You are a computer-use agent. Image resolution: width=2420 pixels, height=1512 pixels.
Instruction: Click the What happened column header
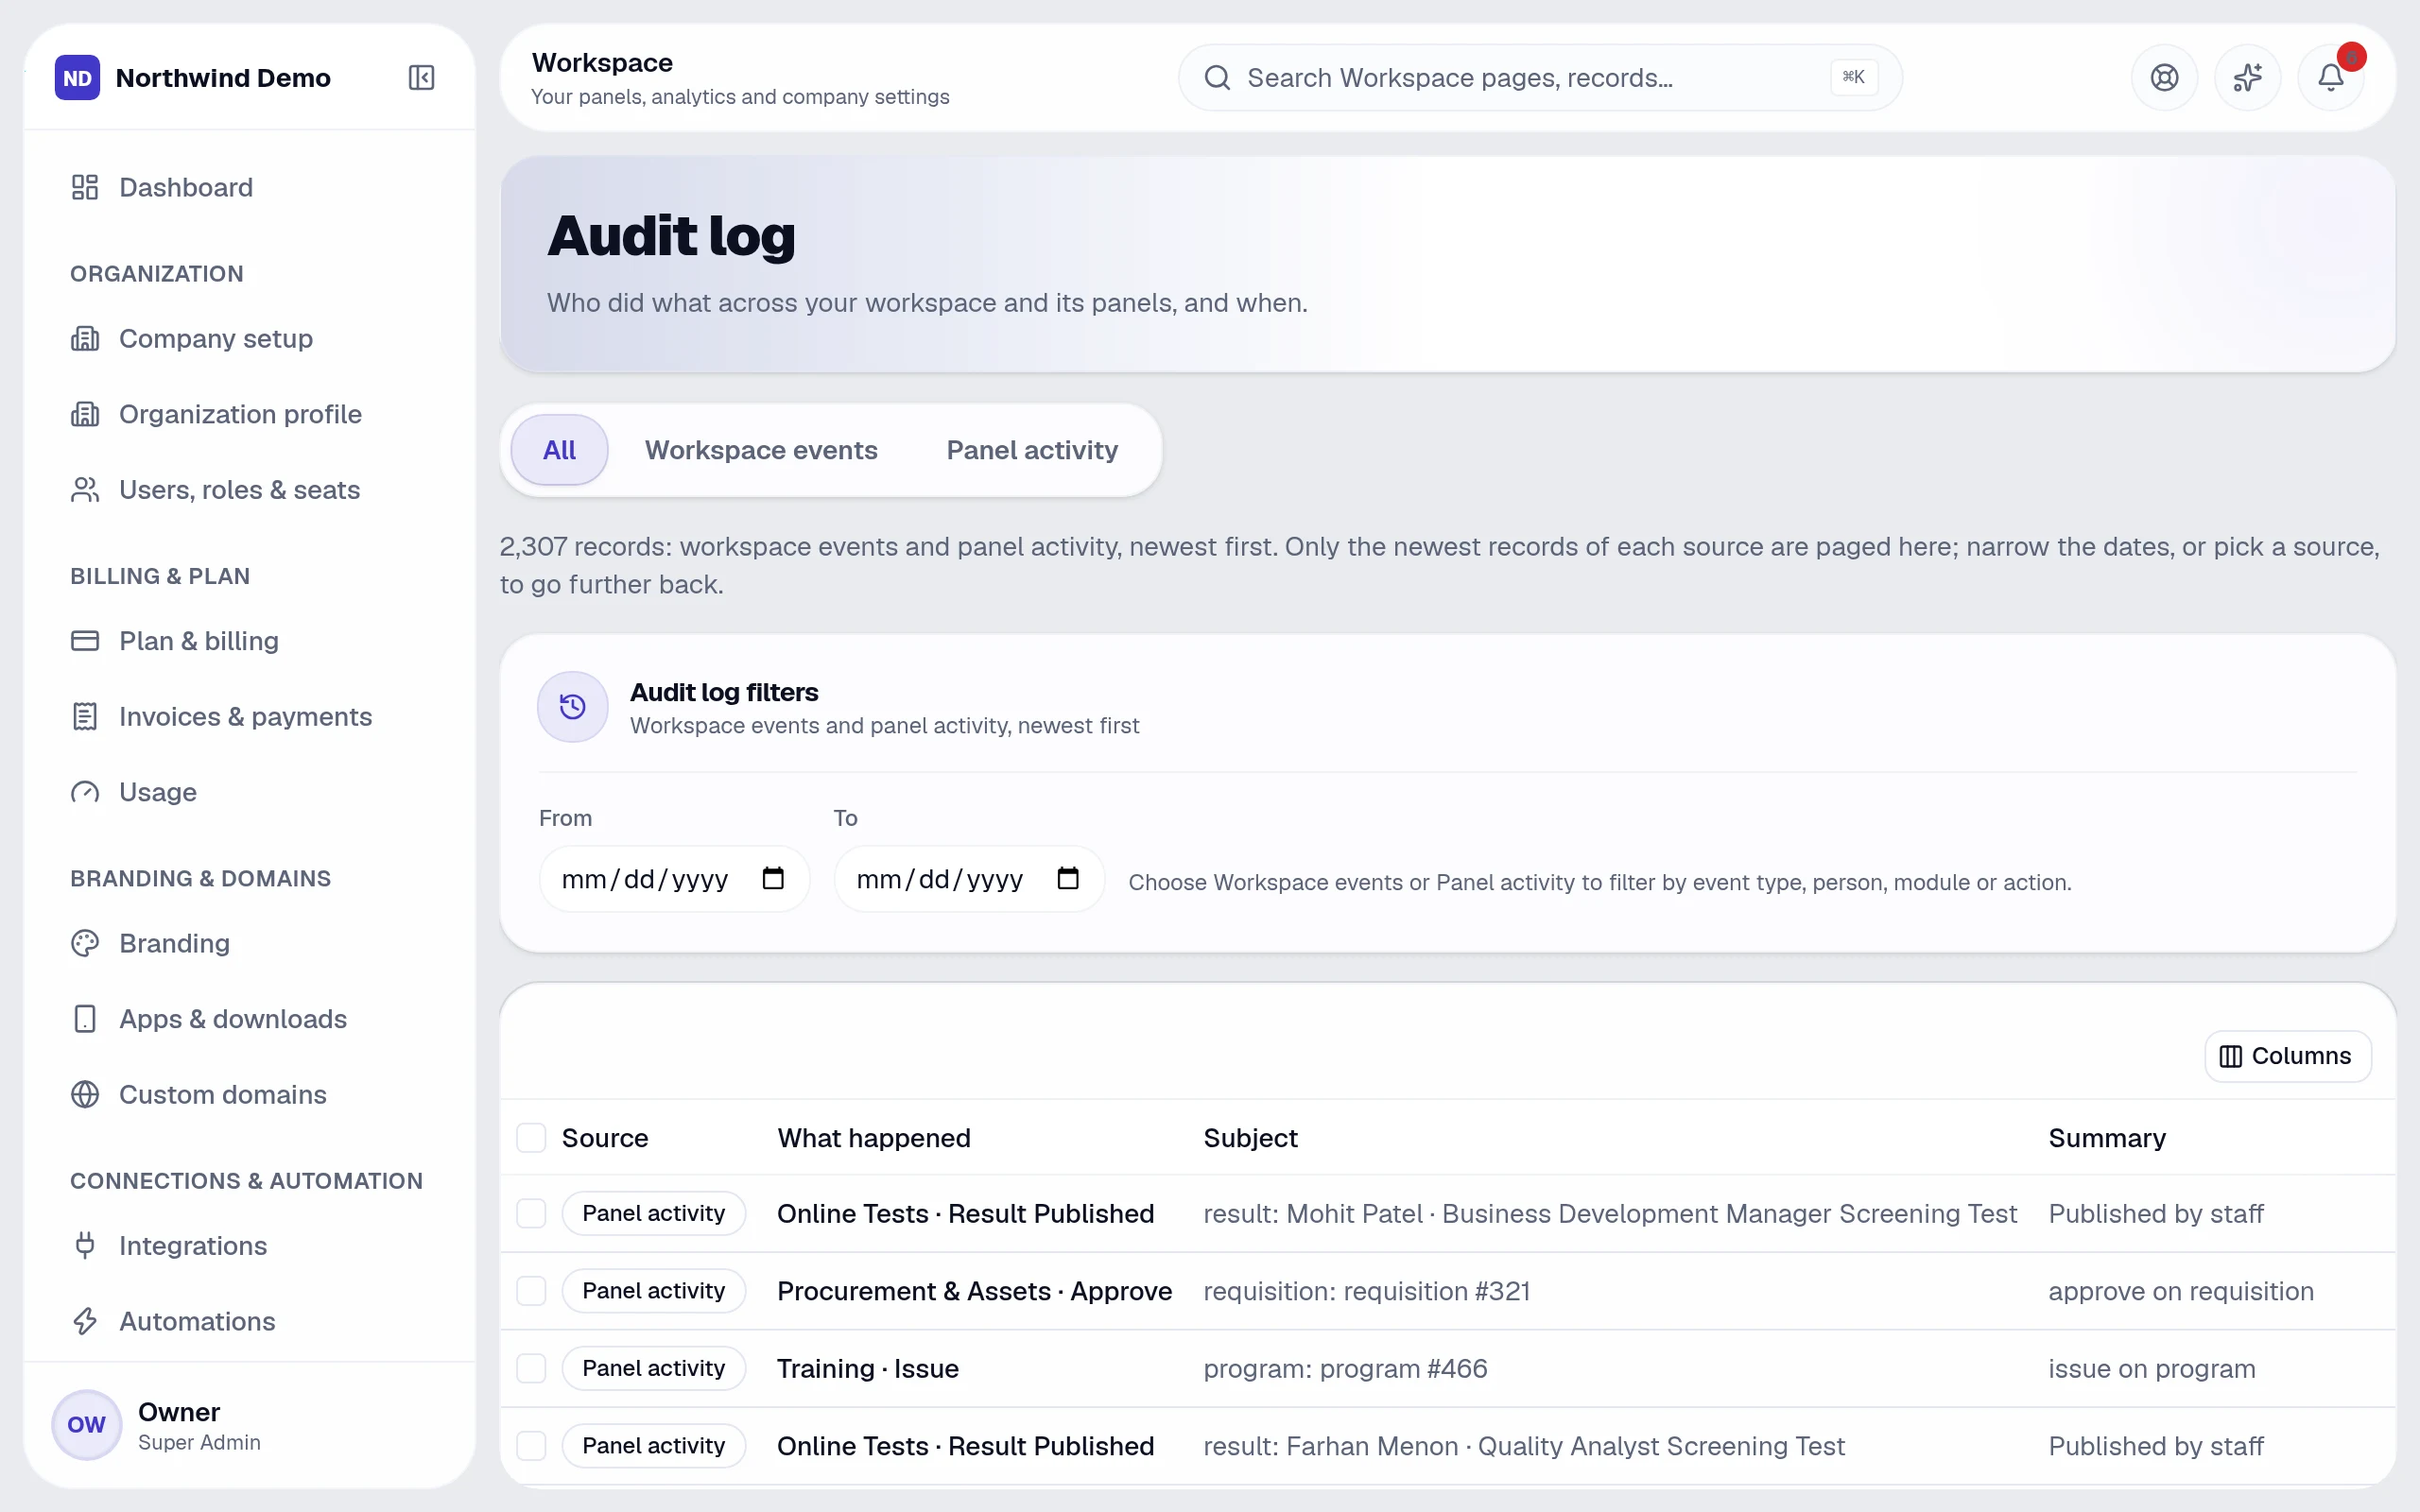tap(874, 1138)
